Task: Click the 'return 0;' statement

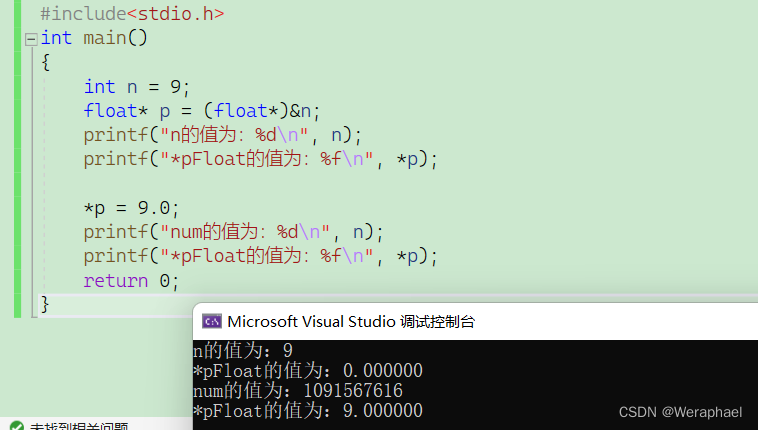Action: pyautogui.click(x=131, y=281)
